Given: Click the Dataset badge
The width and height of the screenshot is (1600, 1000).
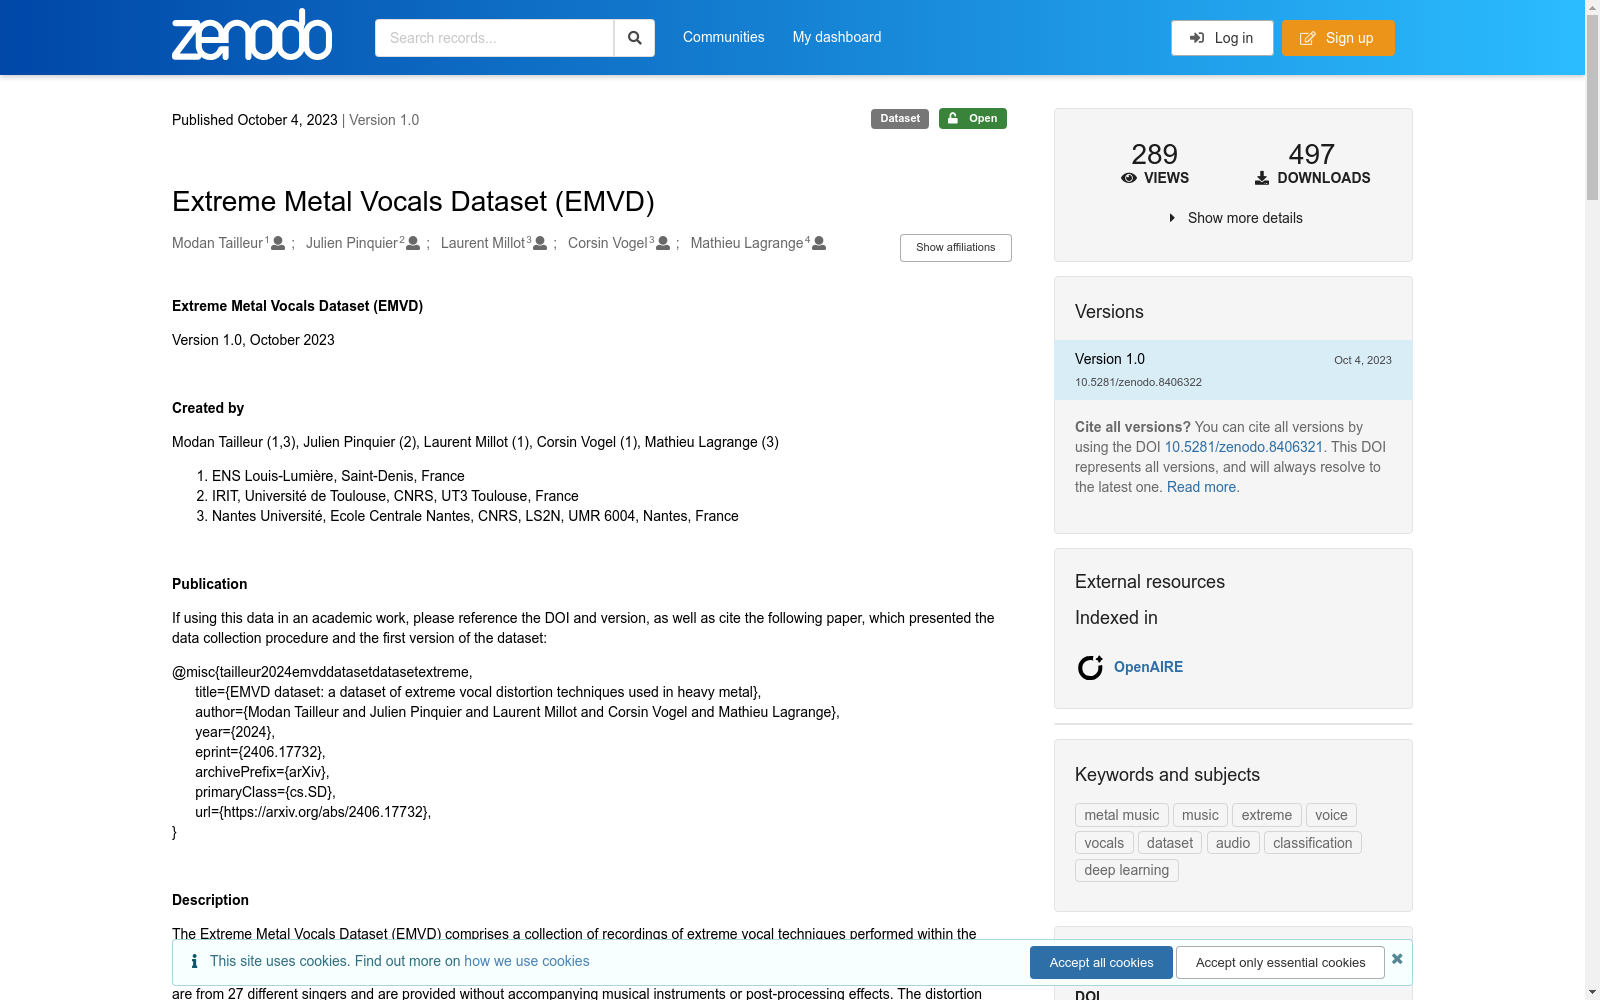Looking at the screenshot, I should pyautogui.click(x=900, y=118).
